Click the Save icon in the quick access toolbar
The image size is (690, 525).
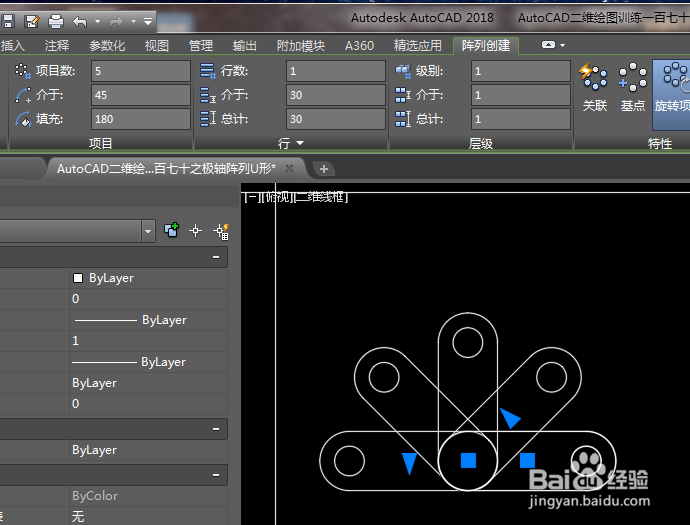[x=7, y=21]
